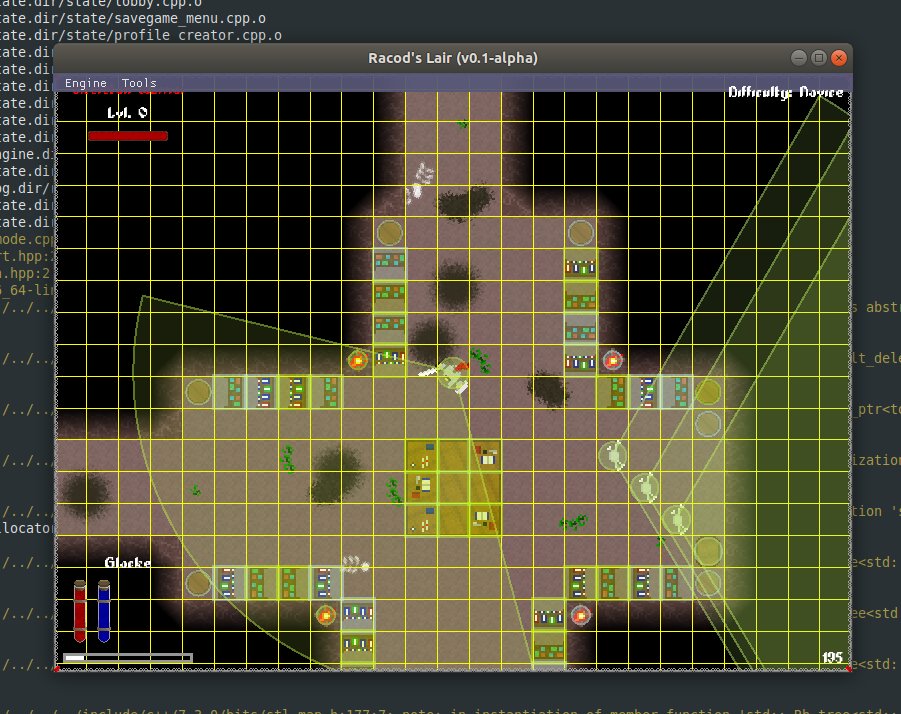The height and width of the screenshot is (714, 901).
Task: Minimize the Racod's Lair window
Action: pos(799,57)
